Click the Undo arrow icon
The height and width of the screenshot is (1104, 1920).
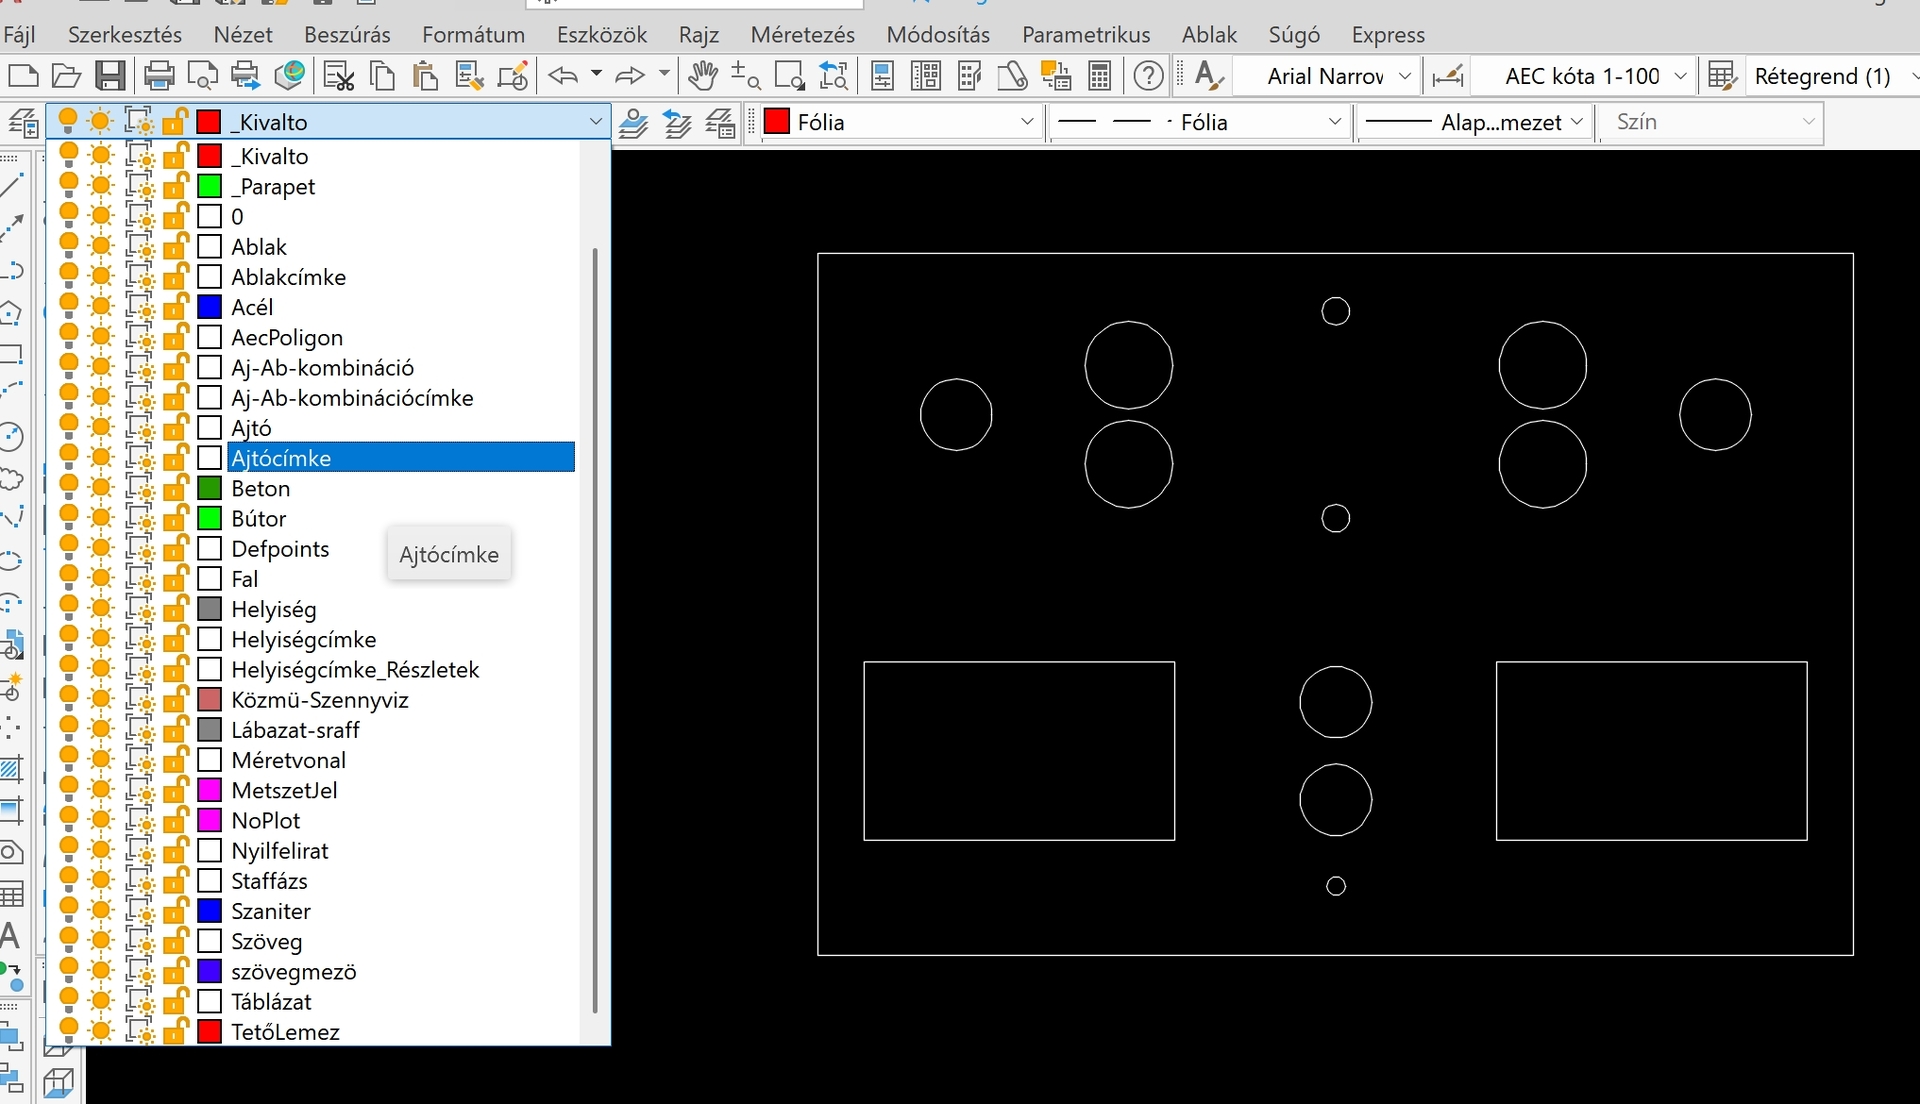click(x=563, y=76)
